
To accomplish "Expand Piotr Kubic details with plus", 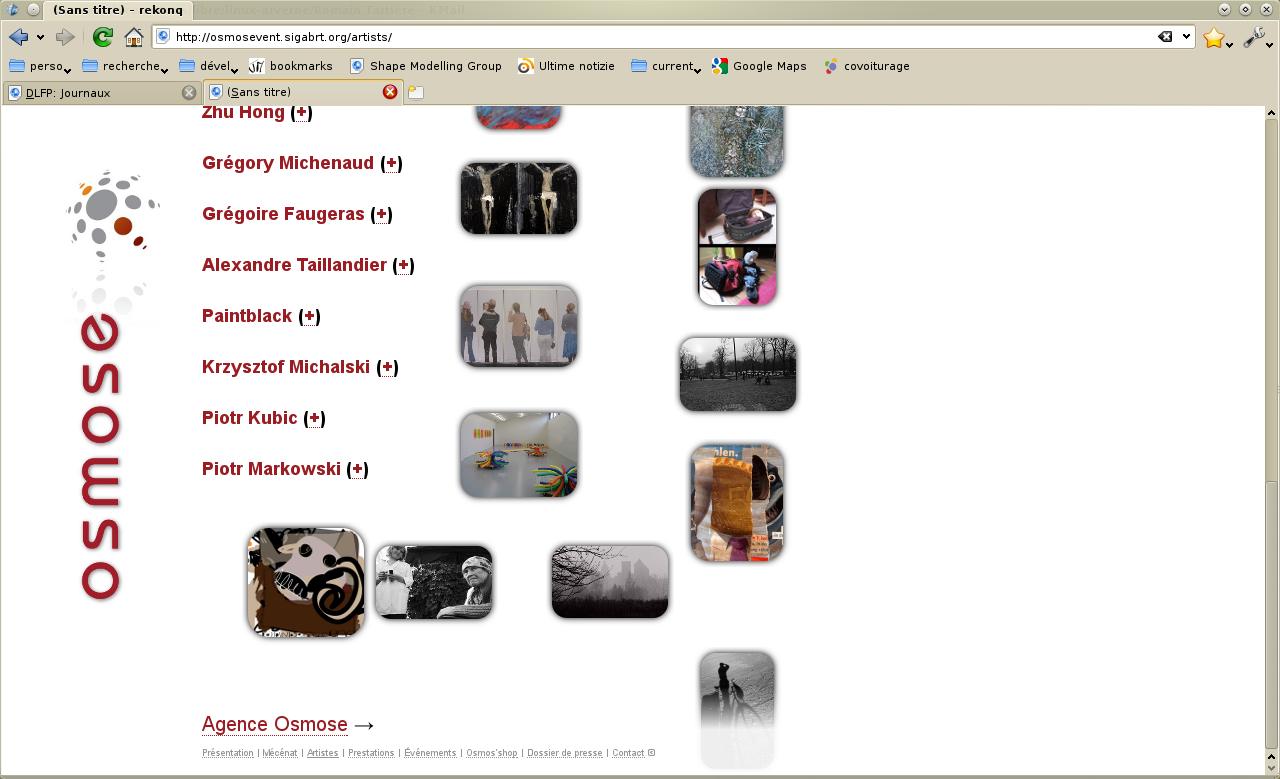I will click(314, 418).
